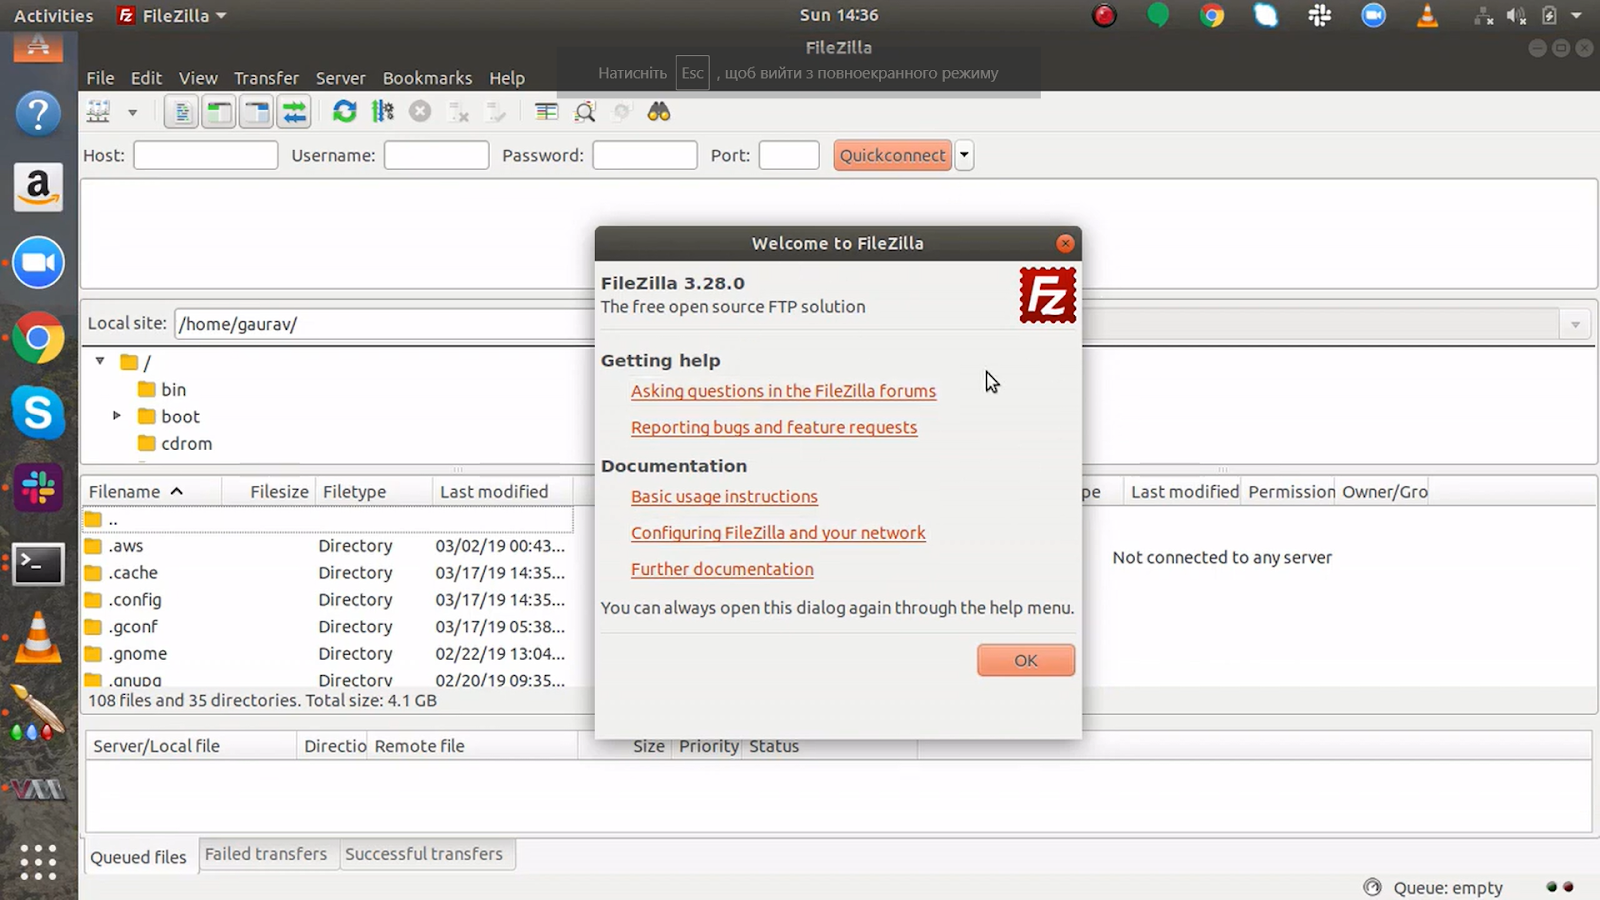Click the Quickconnect button

892,155
